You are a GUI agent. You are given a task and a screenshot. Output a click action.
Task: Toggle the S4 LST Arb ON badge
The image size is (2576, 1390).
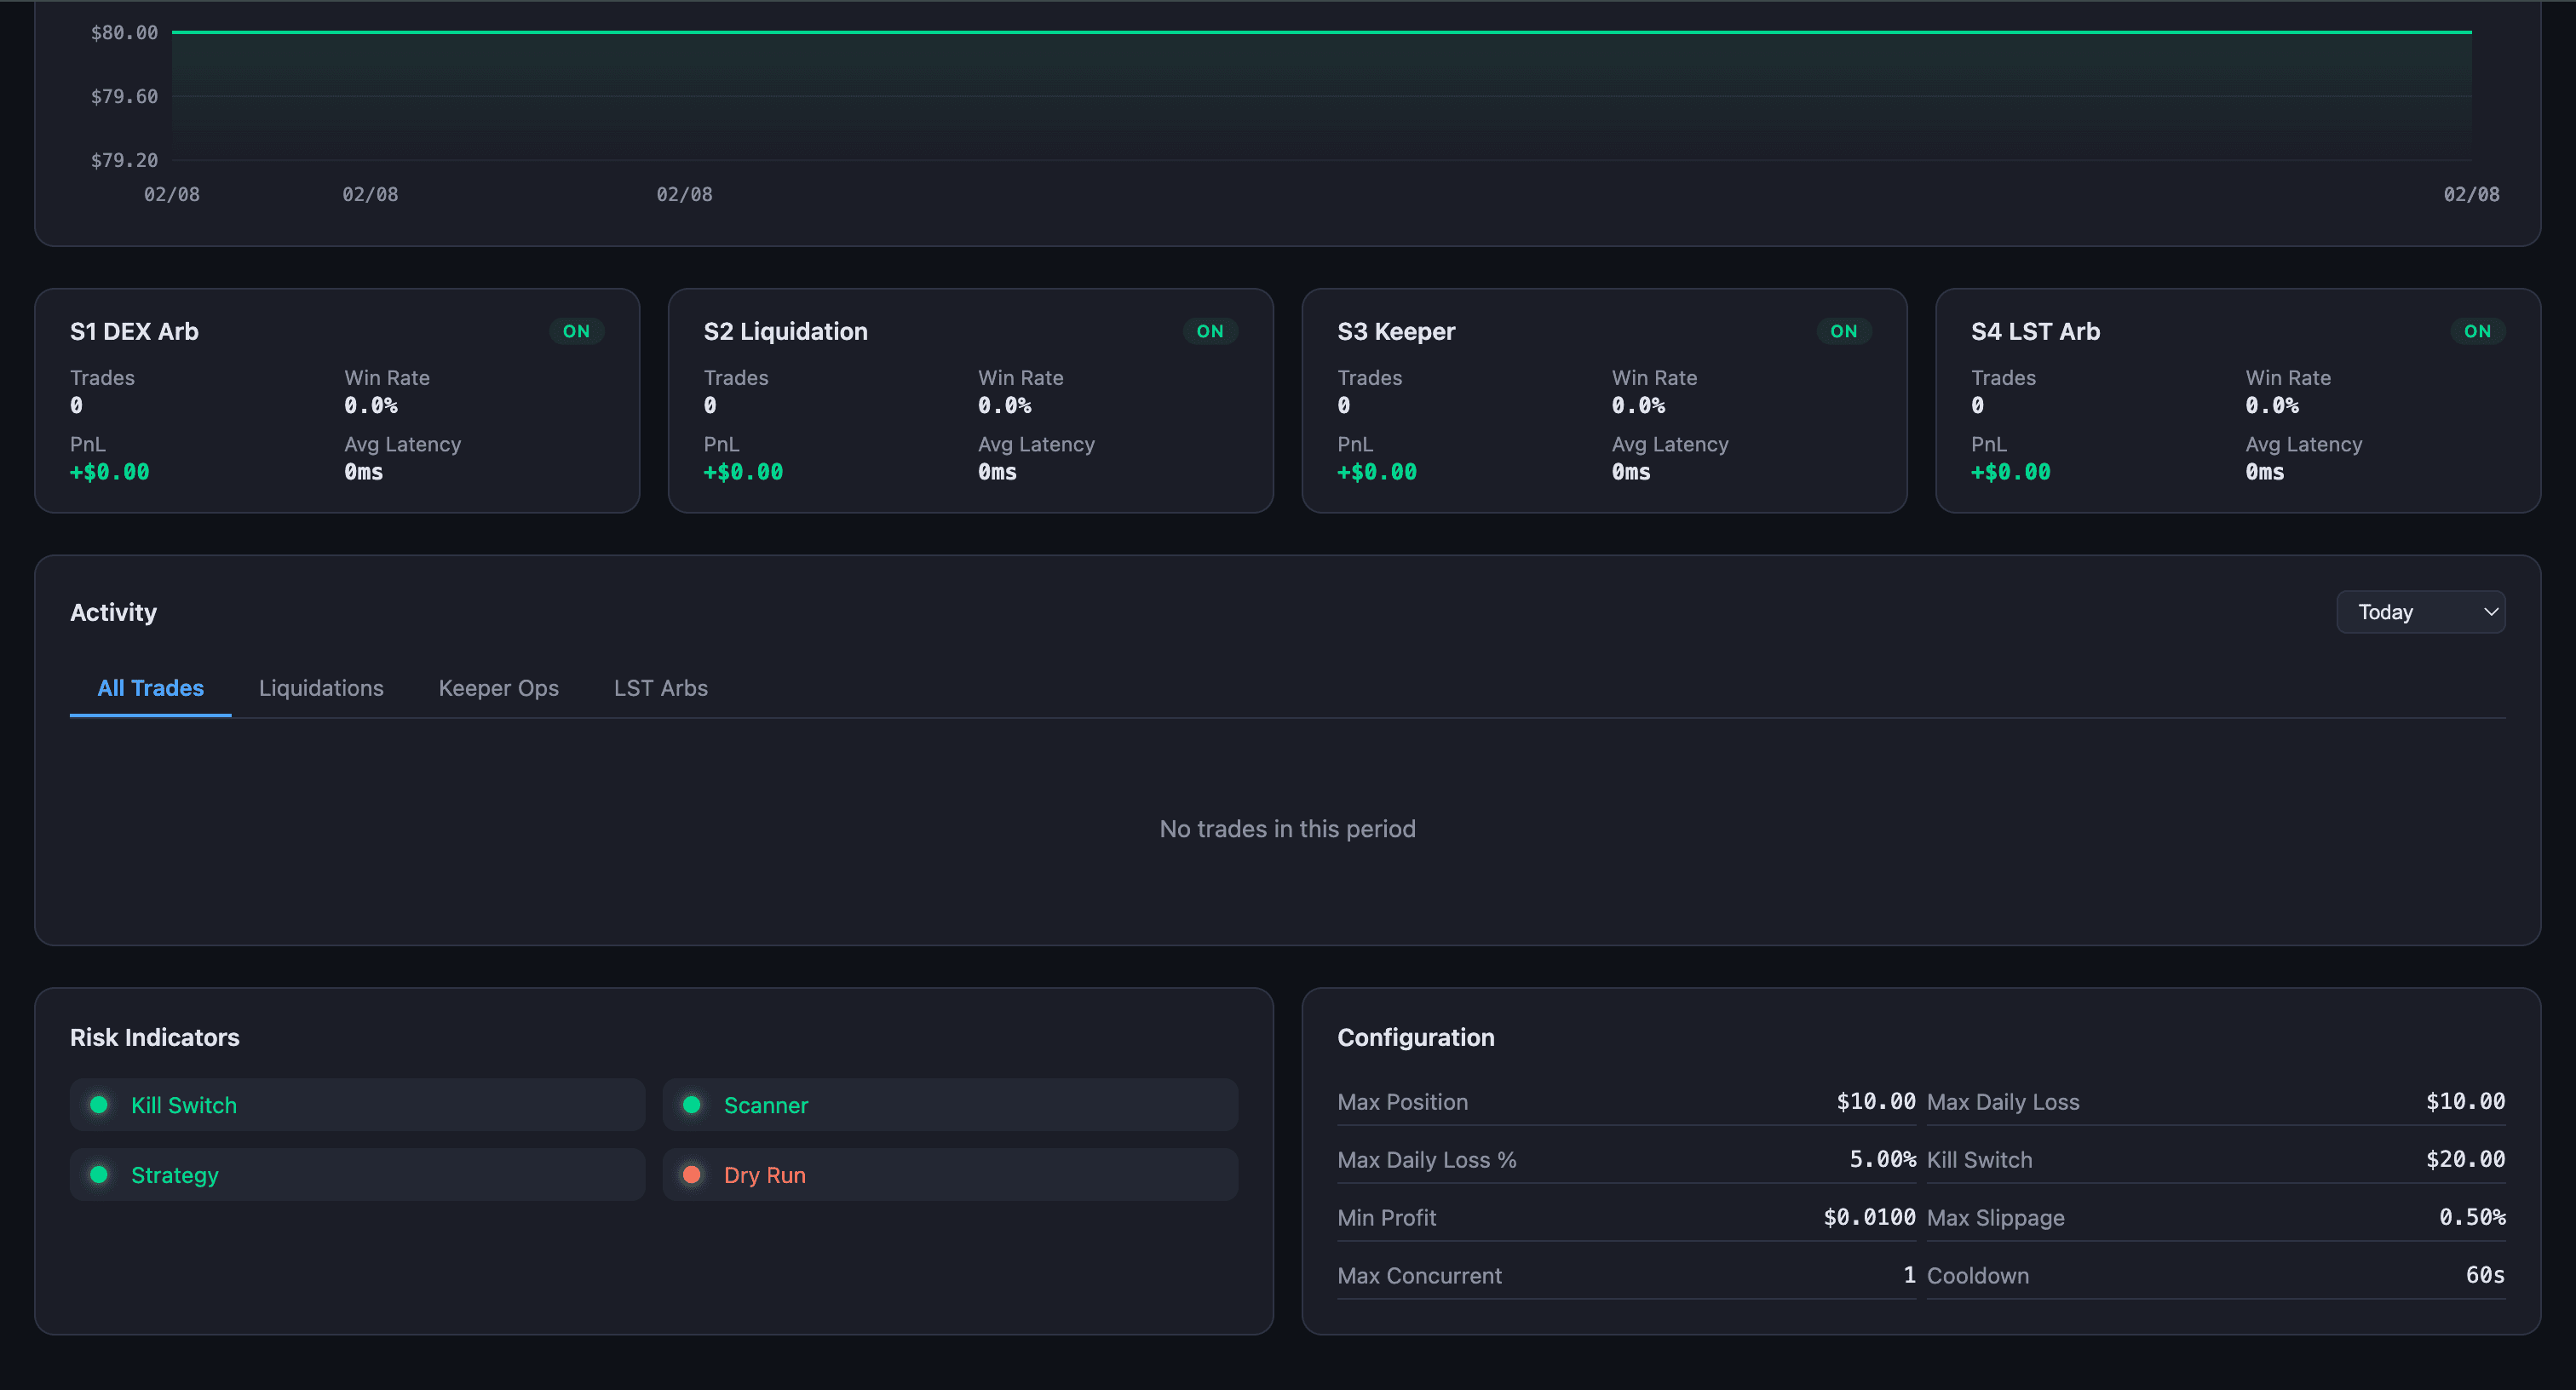2477,331
